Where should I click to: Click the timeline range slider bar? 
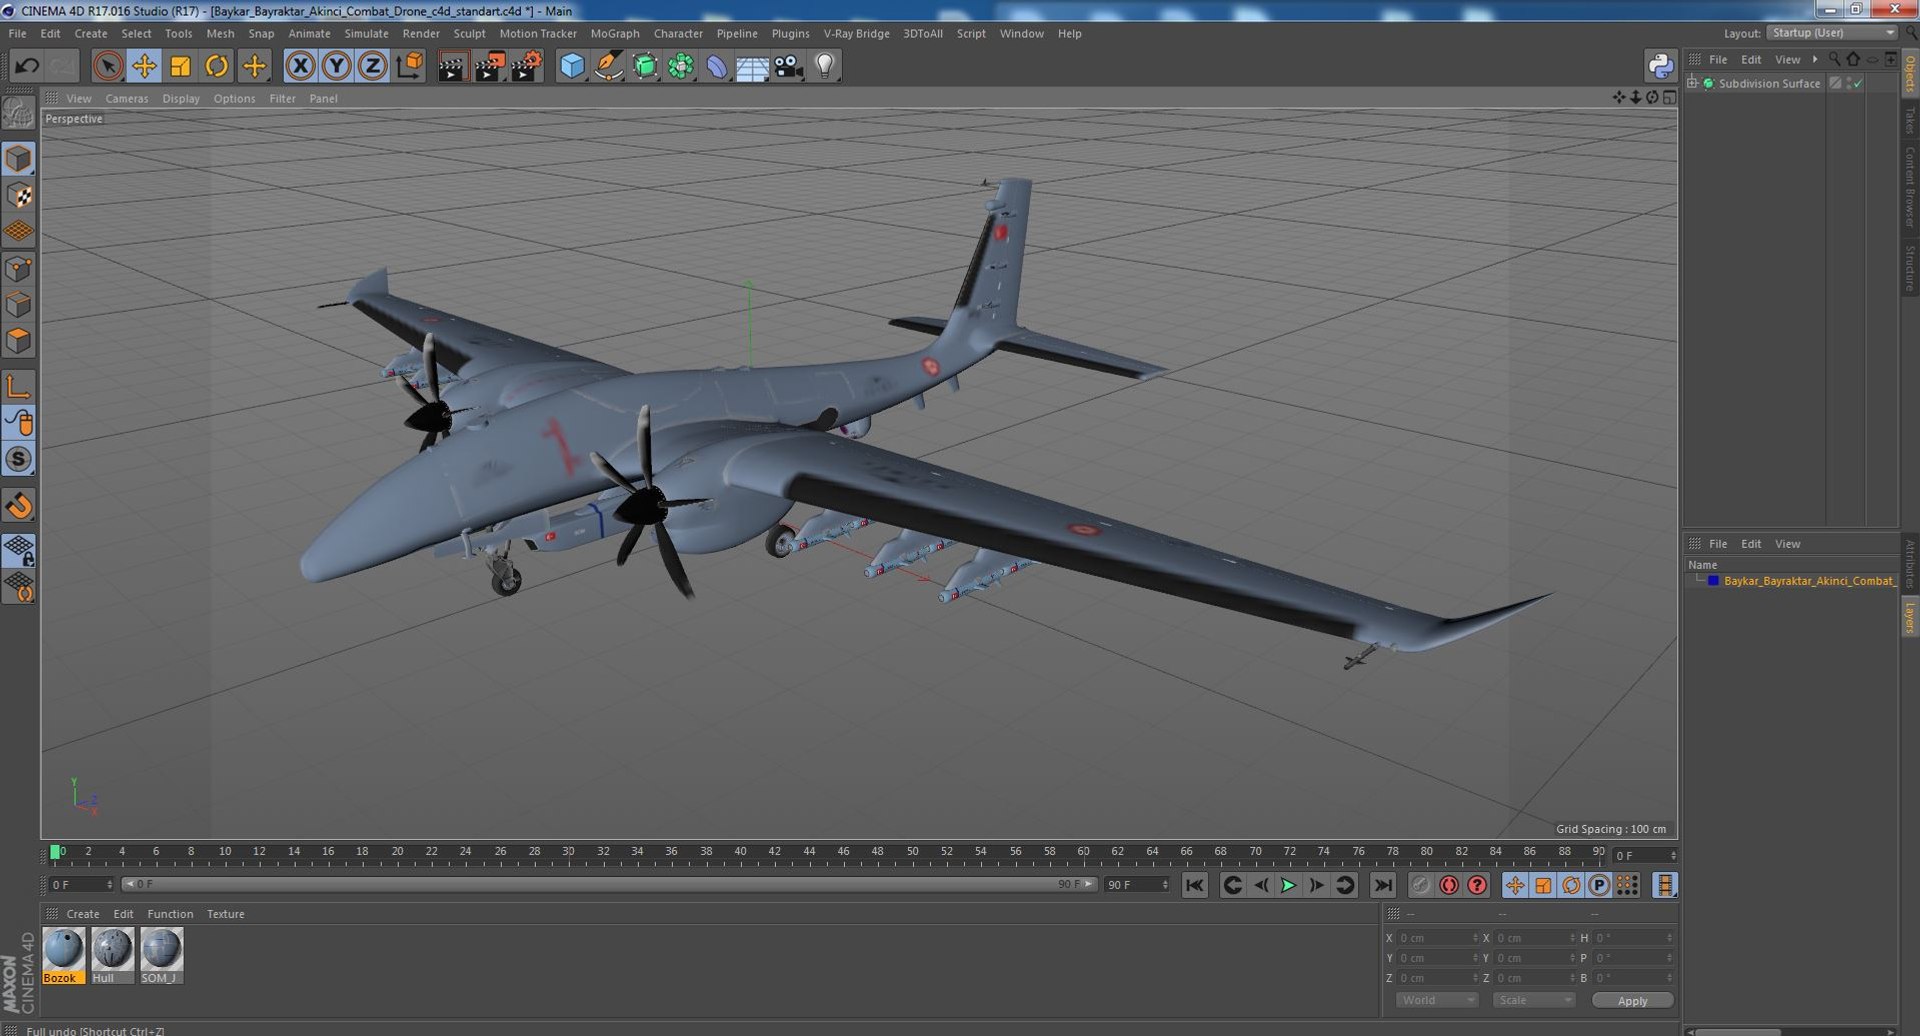point(609,884)
